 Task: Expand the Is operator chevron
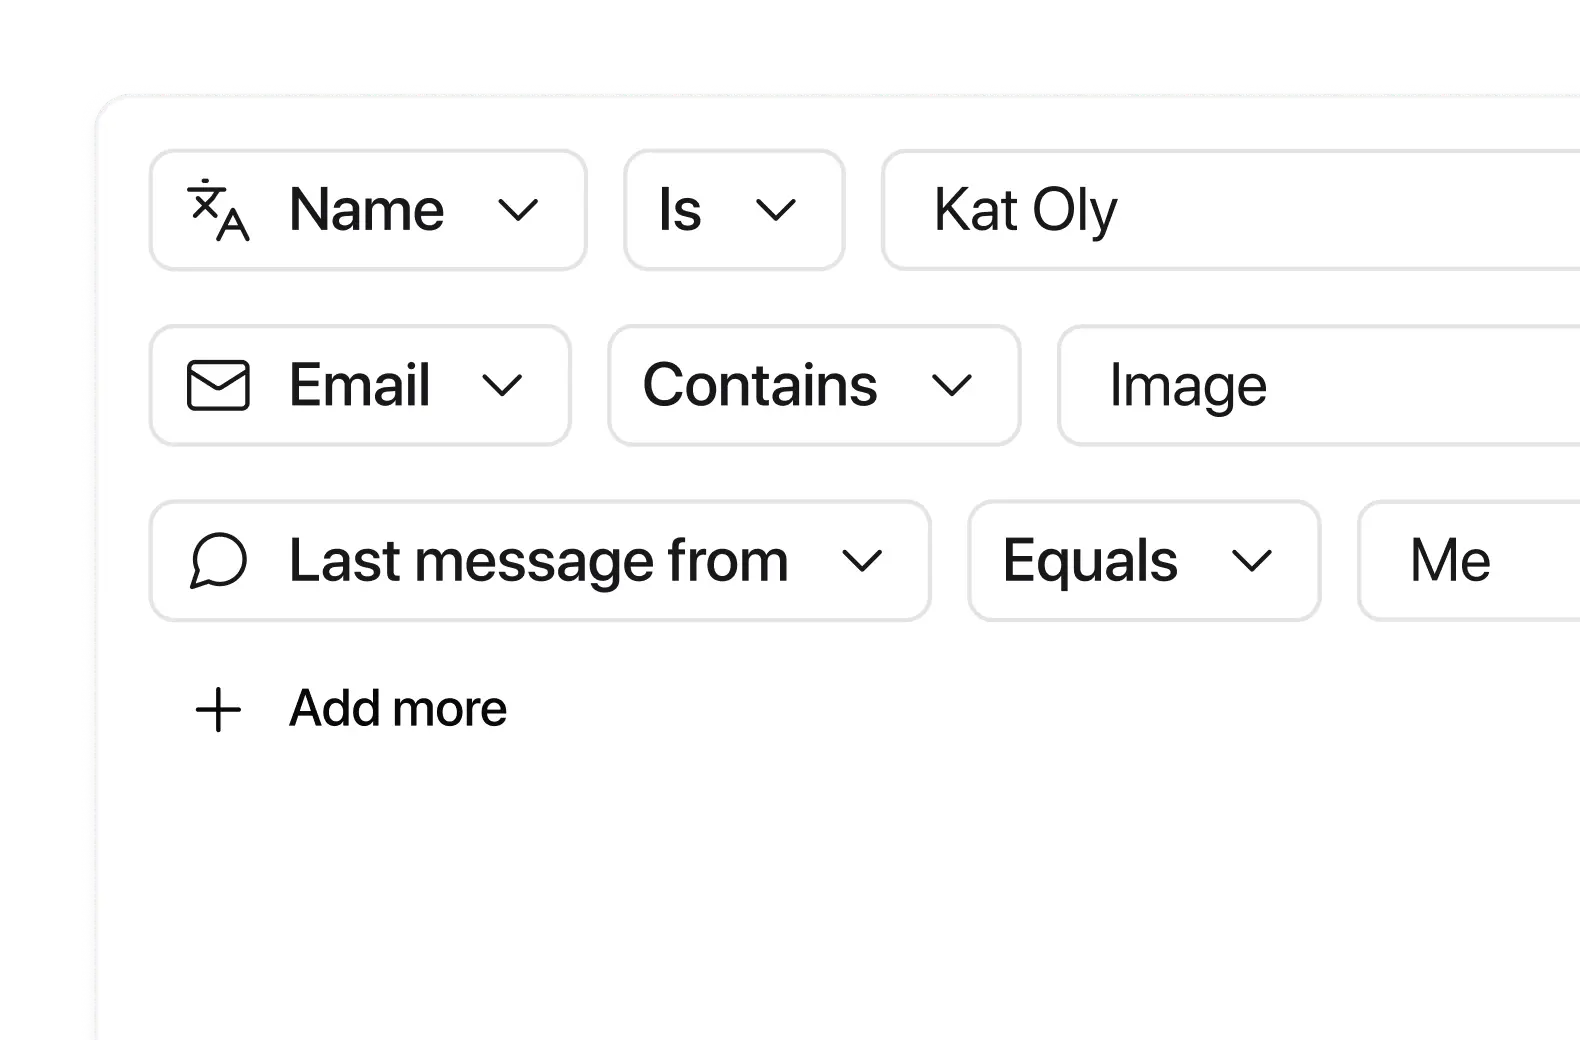[775, 210]
